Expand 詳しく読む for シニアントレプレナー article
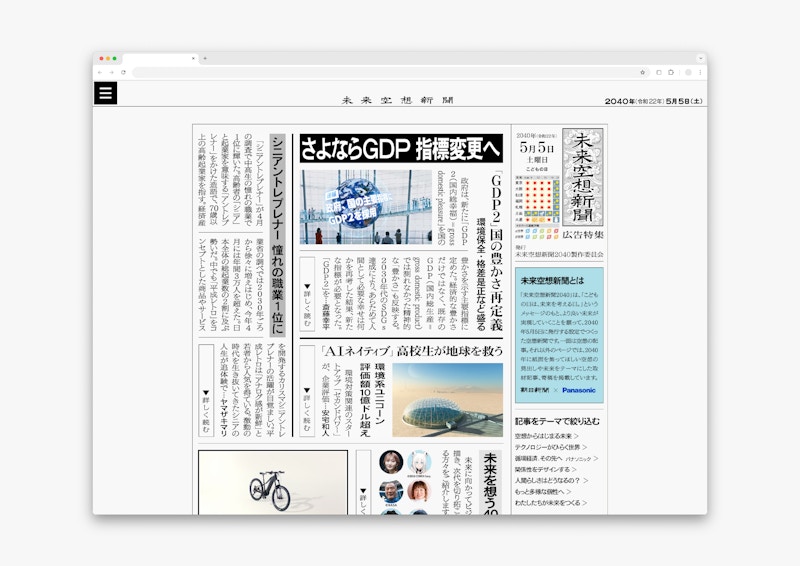 (x=206, y=412)
